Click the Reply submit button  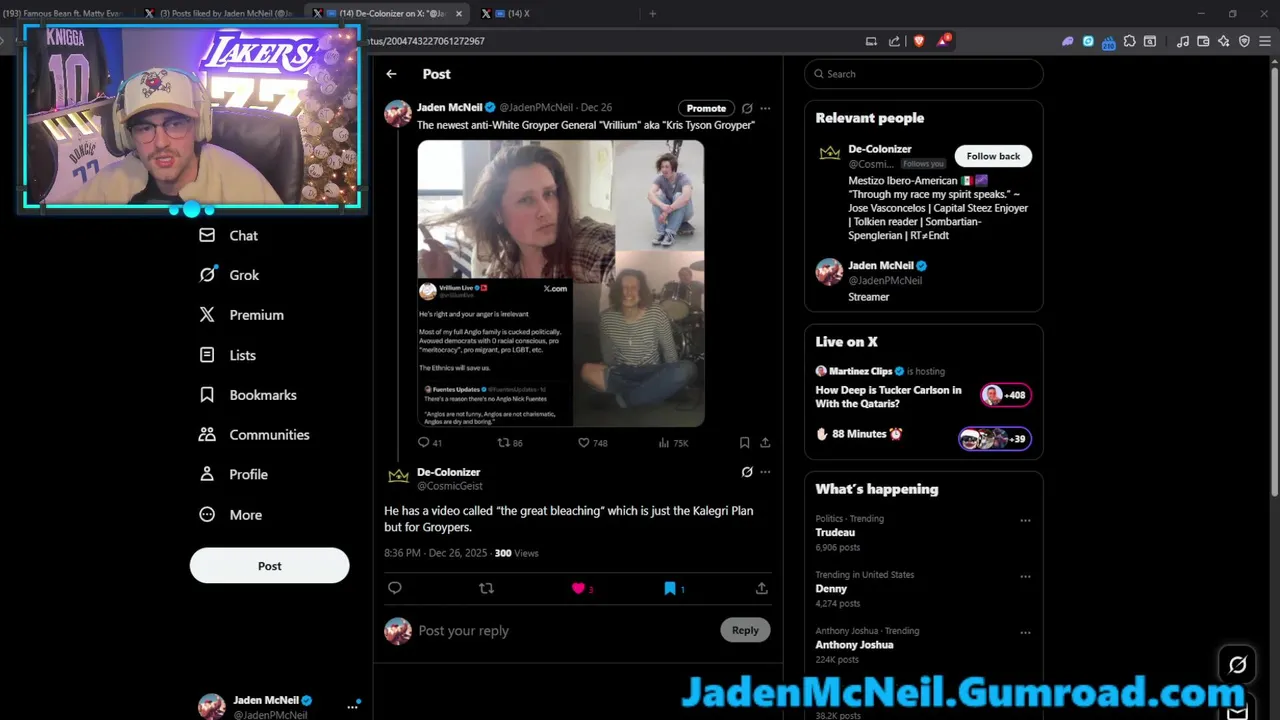coord(745,630)
